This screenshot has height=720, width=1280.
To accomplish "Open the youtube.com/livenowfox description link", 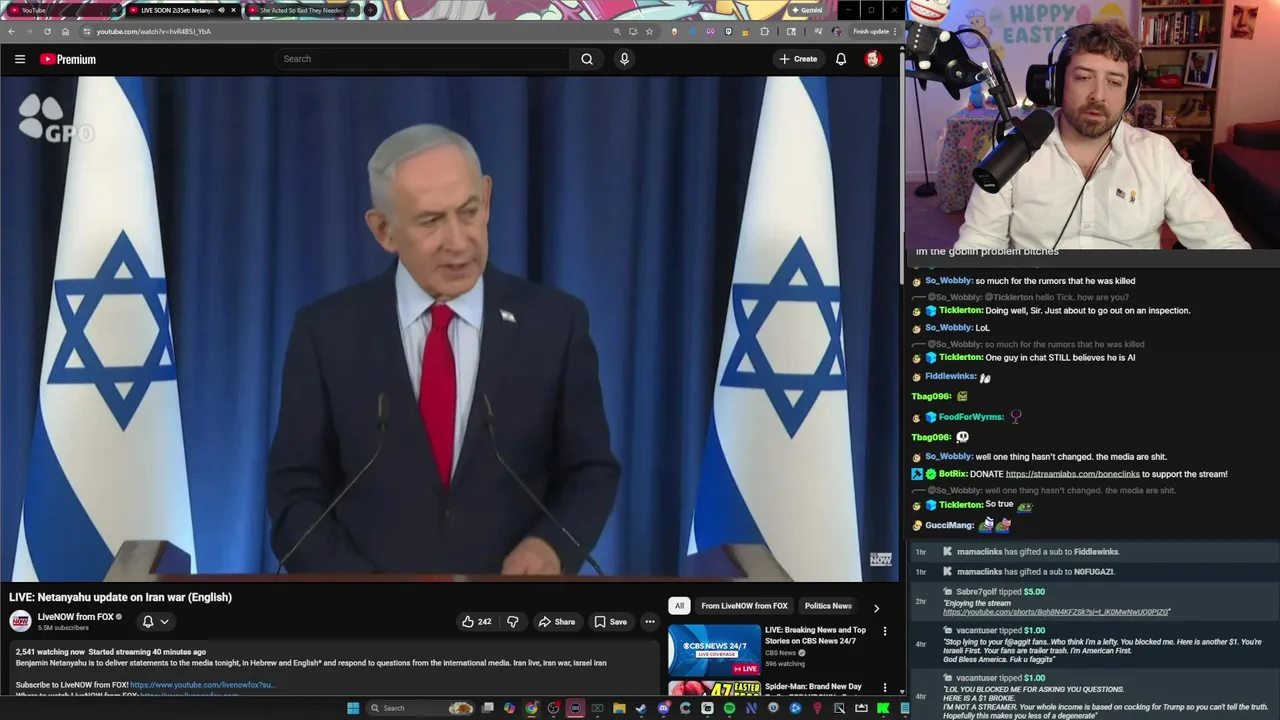I will 201,685.
